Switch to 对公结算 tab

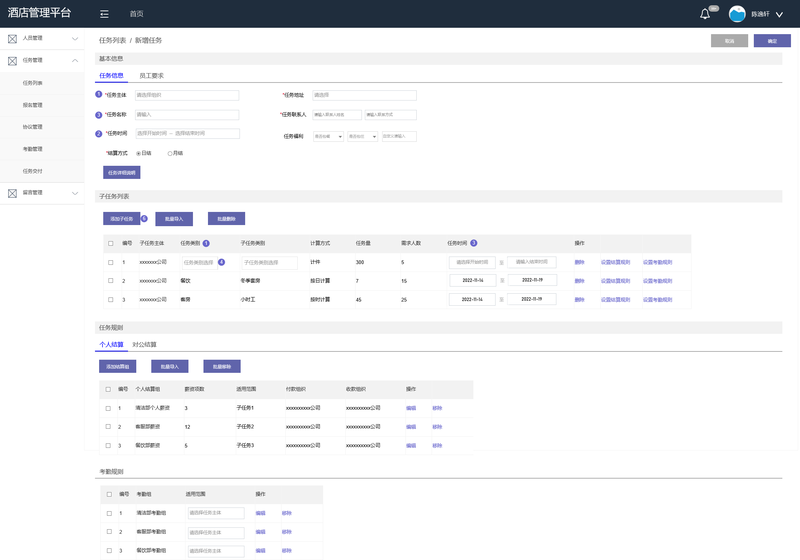[x=144, y=345]
